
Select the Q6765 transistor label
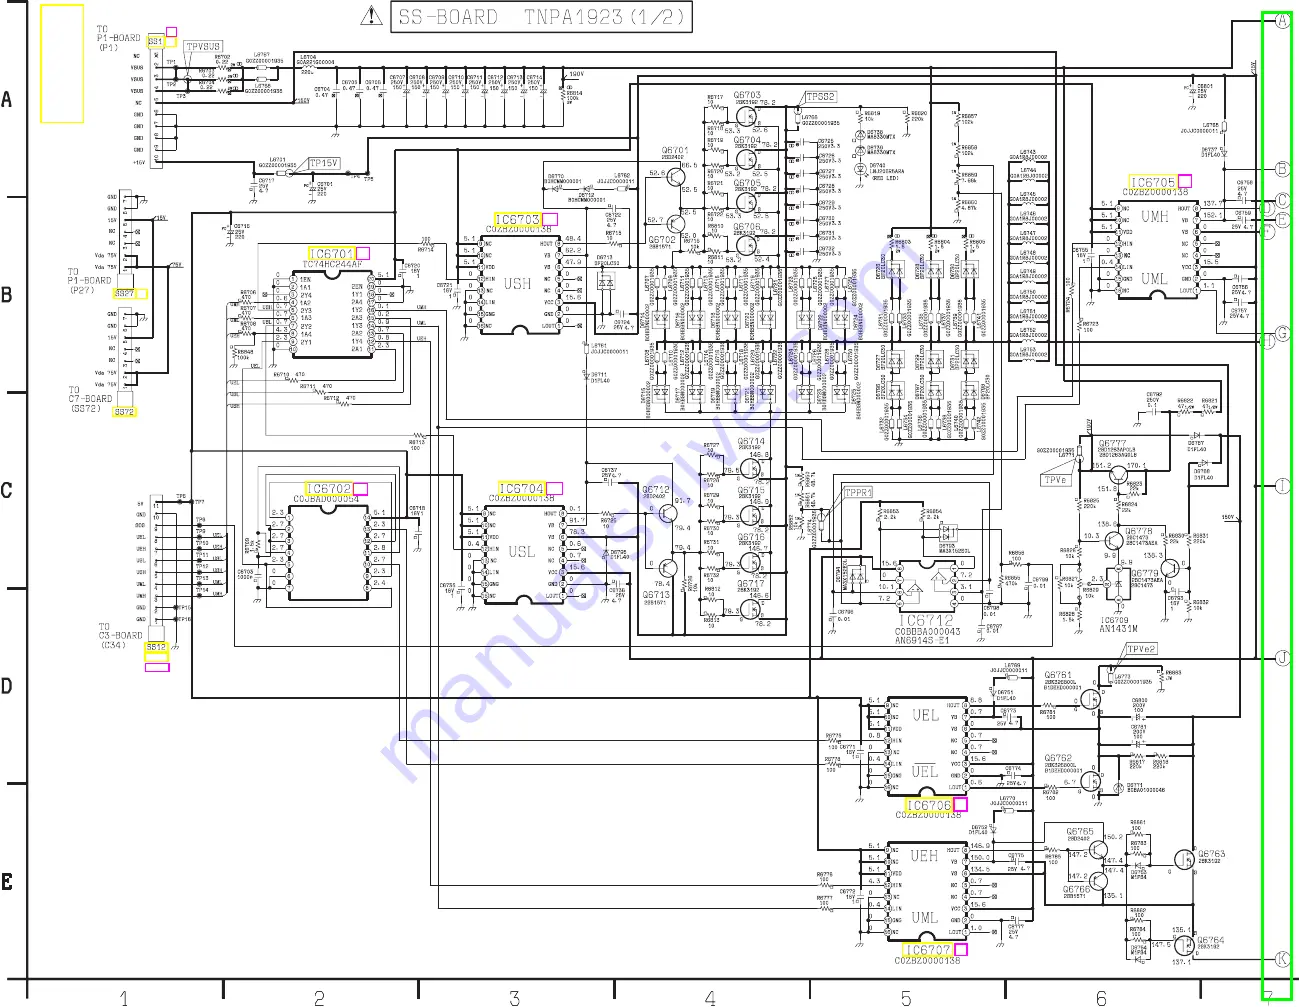[1080, 831]
